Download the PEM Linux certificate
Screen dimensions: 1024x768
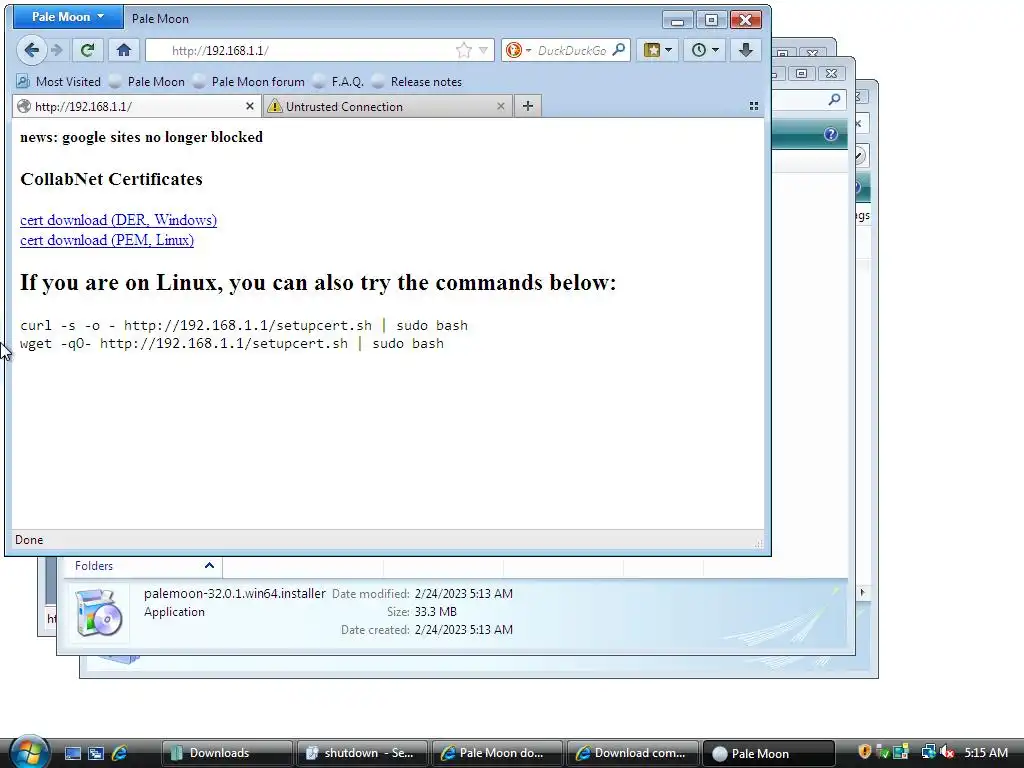point(107,240)
